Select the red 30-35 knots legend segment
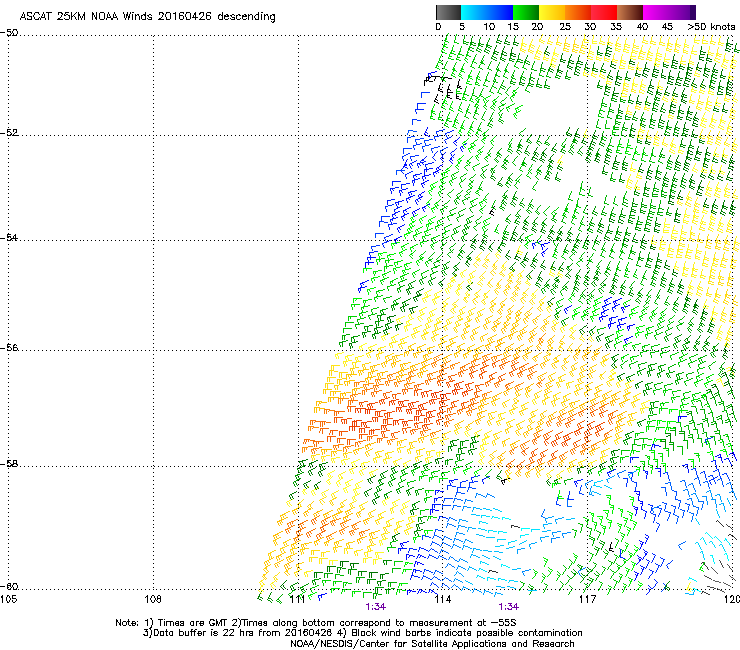Viewport: 740px width, 650px height. 604,12
